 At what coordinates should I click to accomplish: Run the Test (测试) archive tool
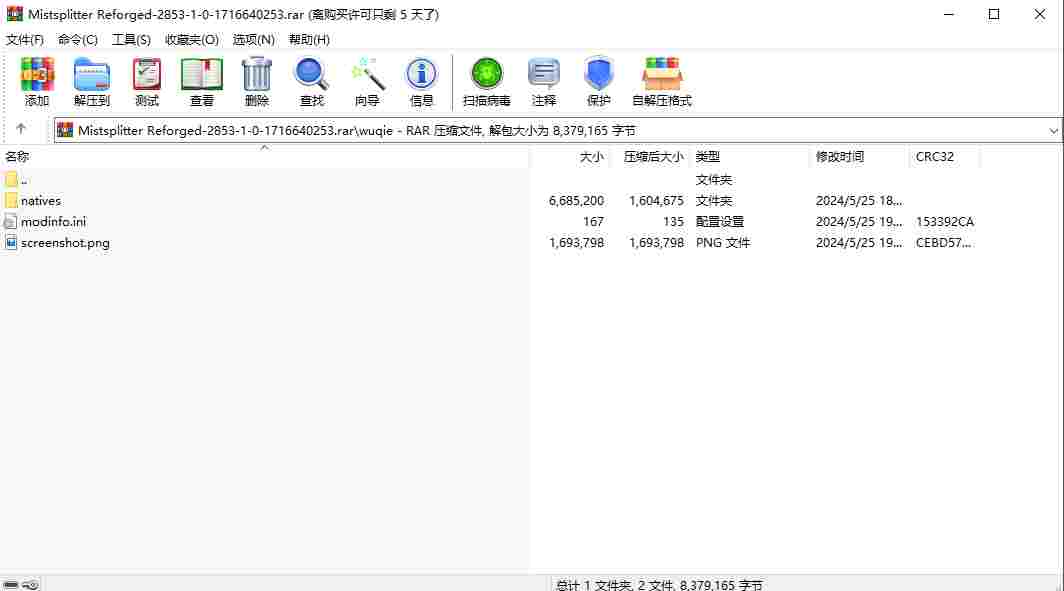(147, 75)
